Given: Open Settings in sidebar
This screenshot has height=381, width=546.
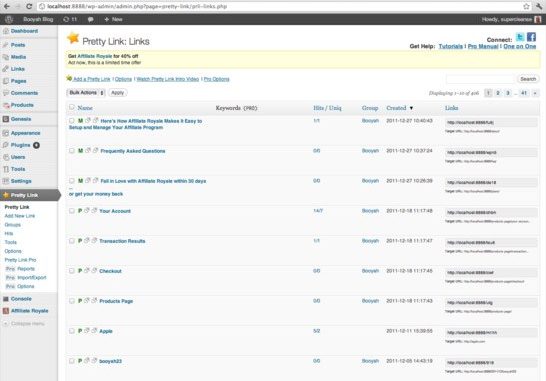Looking at the screenshot, I should pyautogui.click(x=21, y=181).
